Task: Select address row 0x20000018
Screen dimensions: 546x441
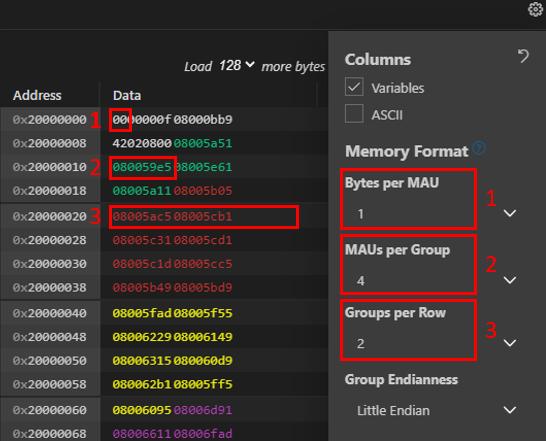Action: (49, 191)
